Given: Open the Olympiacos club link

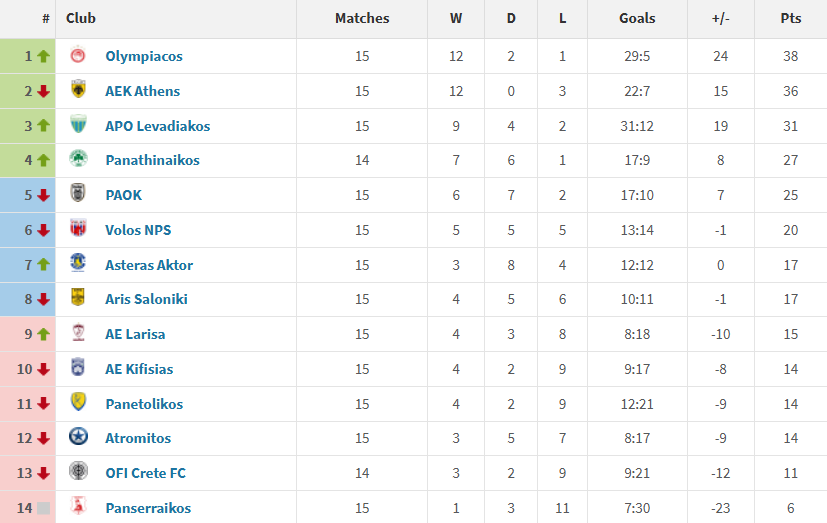Looking at the screenshot, I should [x=144, y=56].
